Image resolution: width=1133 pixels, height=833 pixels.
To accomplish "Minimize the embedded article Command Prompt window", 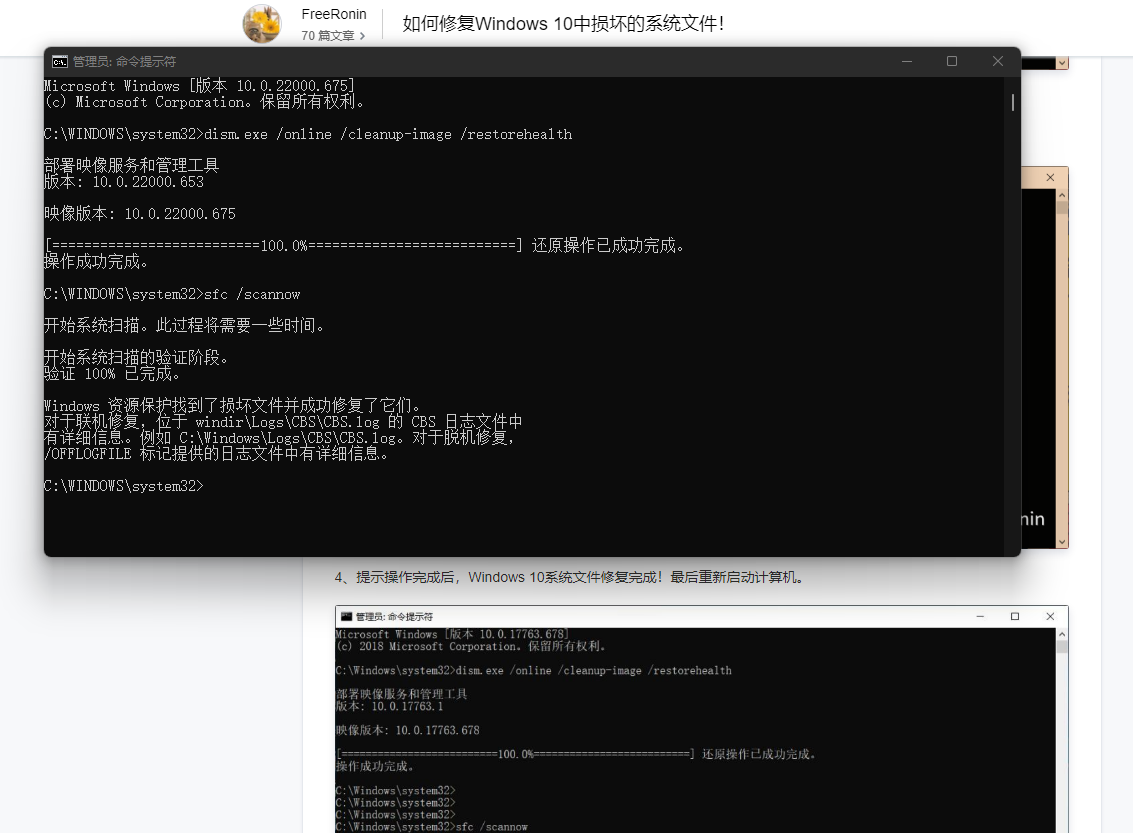I will [980, 616].
